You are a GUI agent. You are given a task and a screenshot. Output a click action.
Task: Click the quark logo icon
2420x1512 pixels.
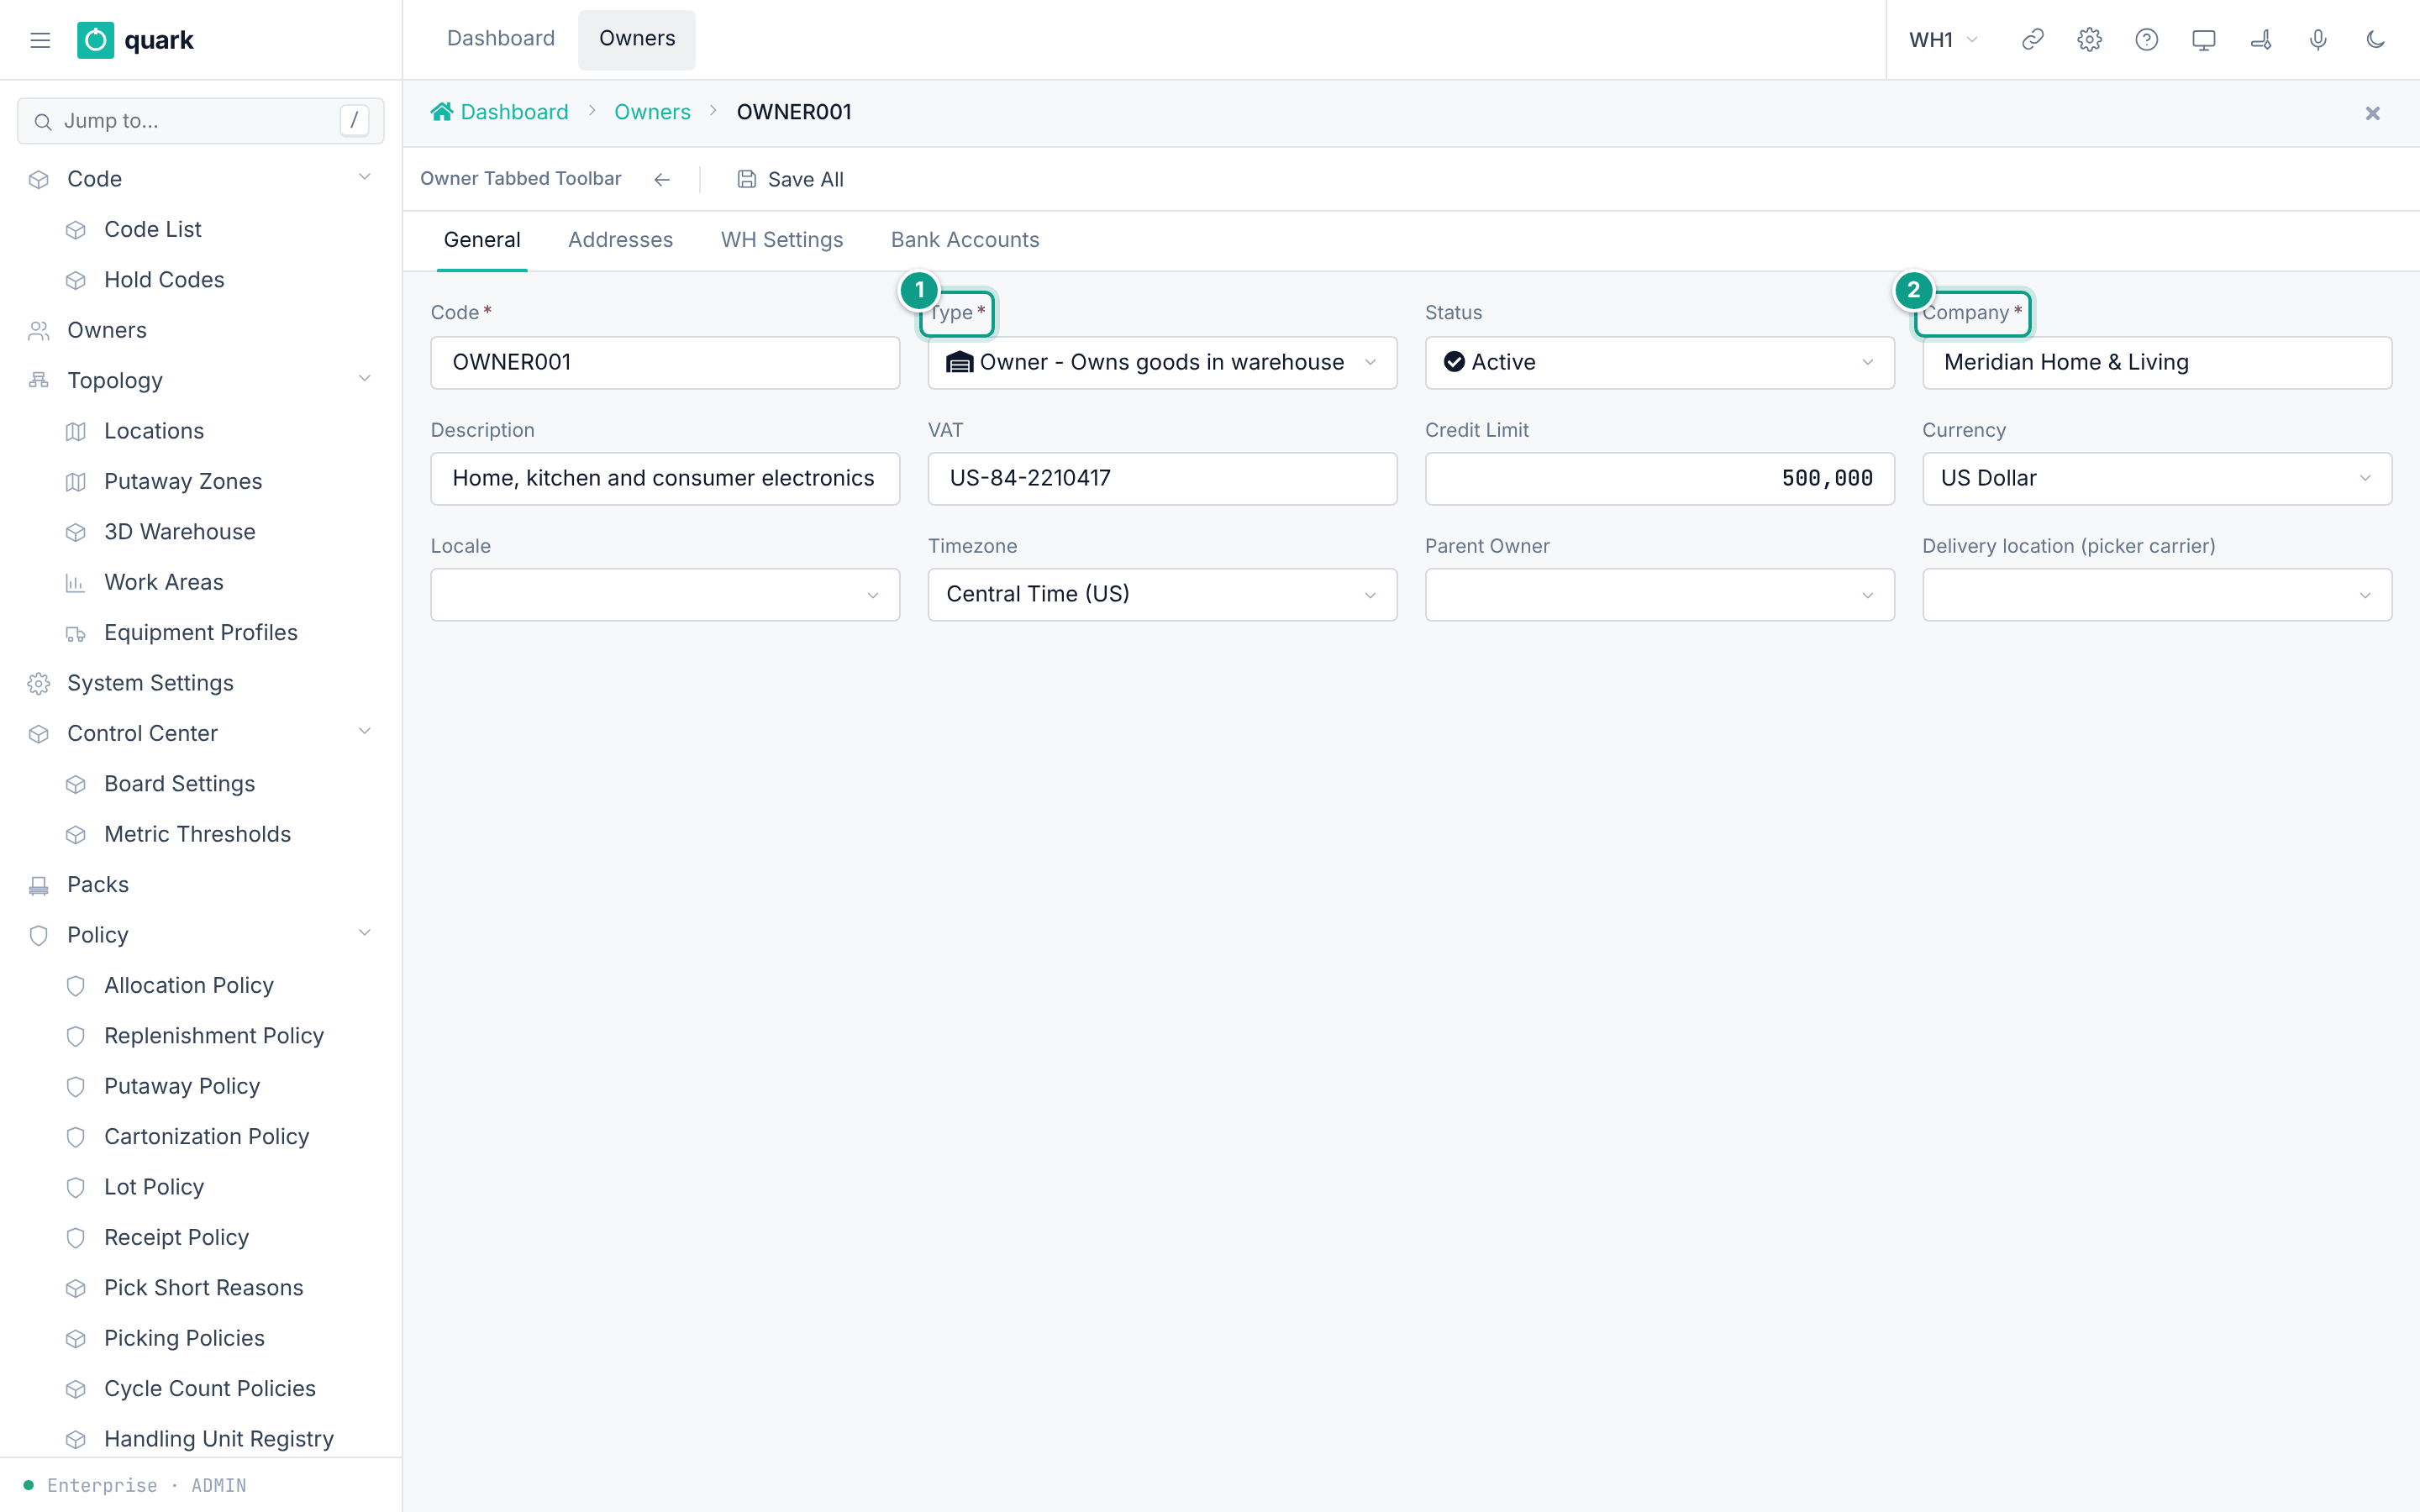[96, 40]
